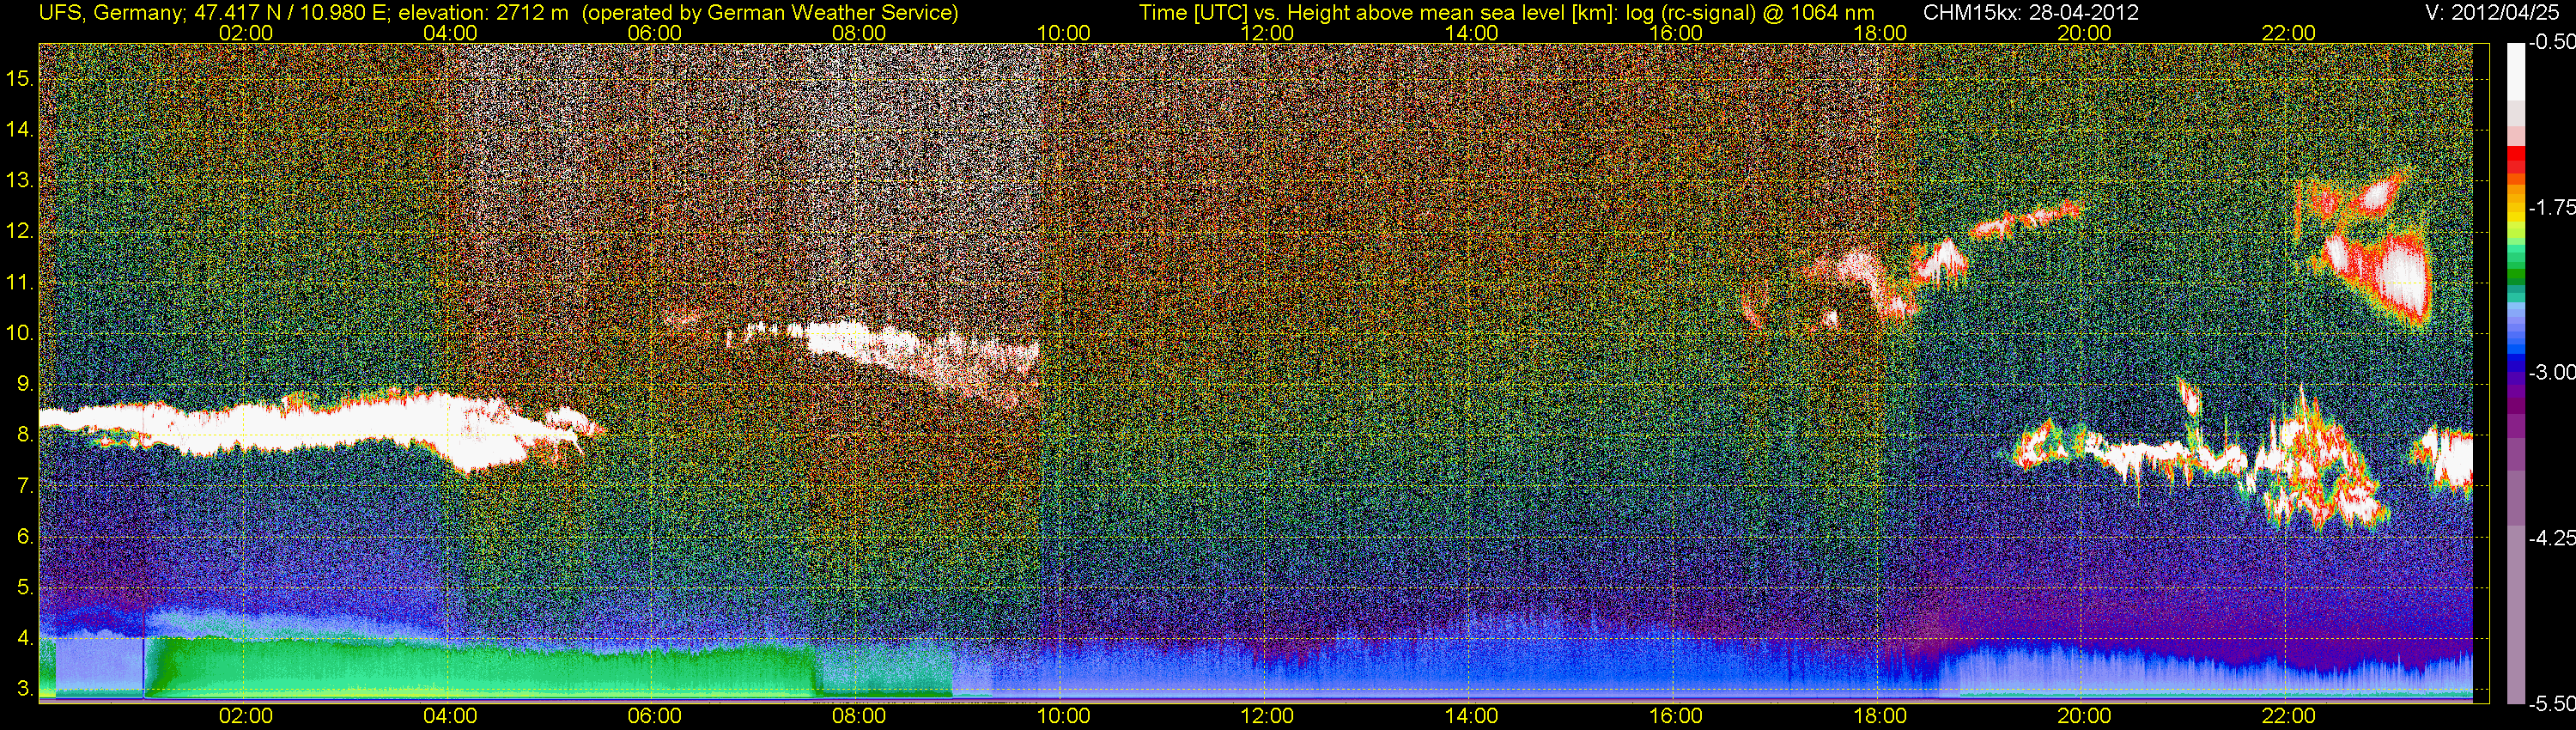This screenshot has height=730, width=2576.
Task: Click the "11." height axis label
Action: [x=20, y=283]
